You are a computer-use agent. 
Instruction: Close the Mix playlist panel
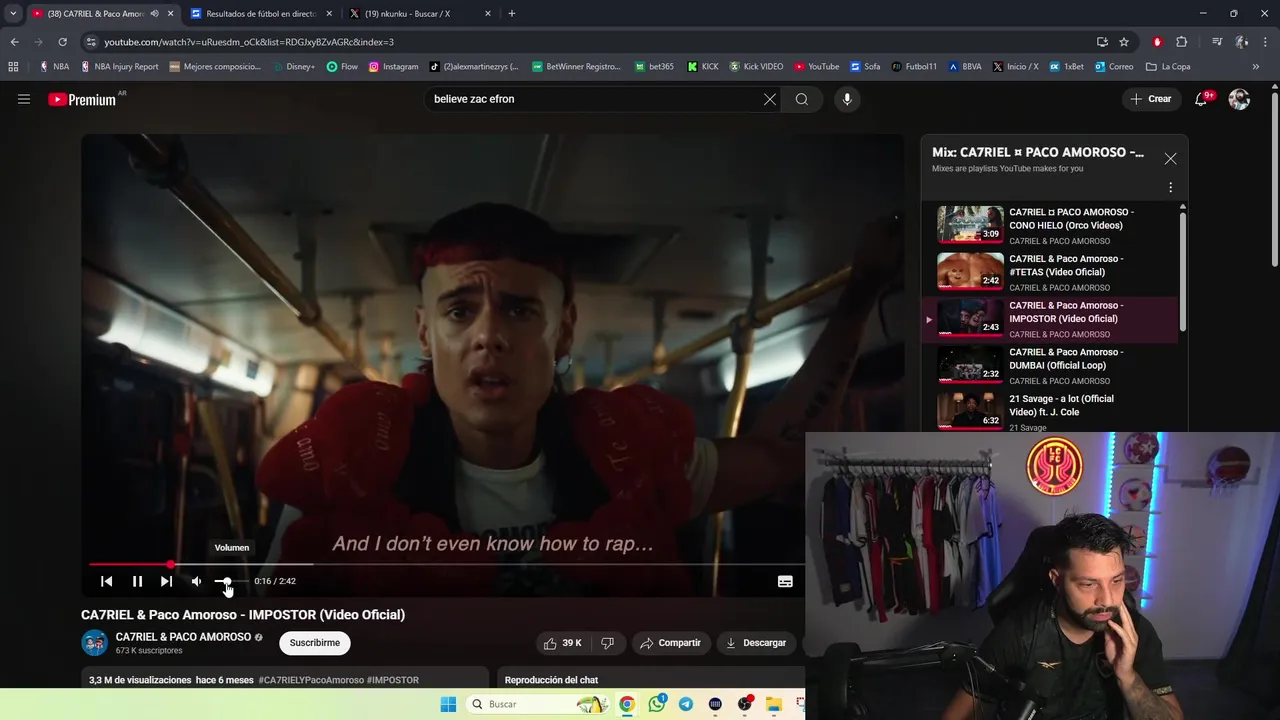point(1170,159)
